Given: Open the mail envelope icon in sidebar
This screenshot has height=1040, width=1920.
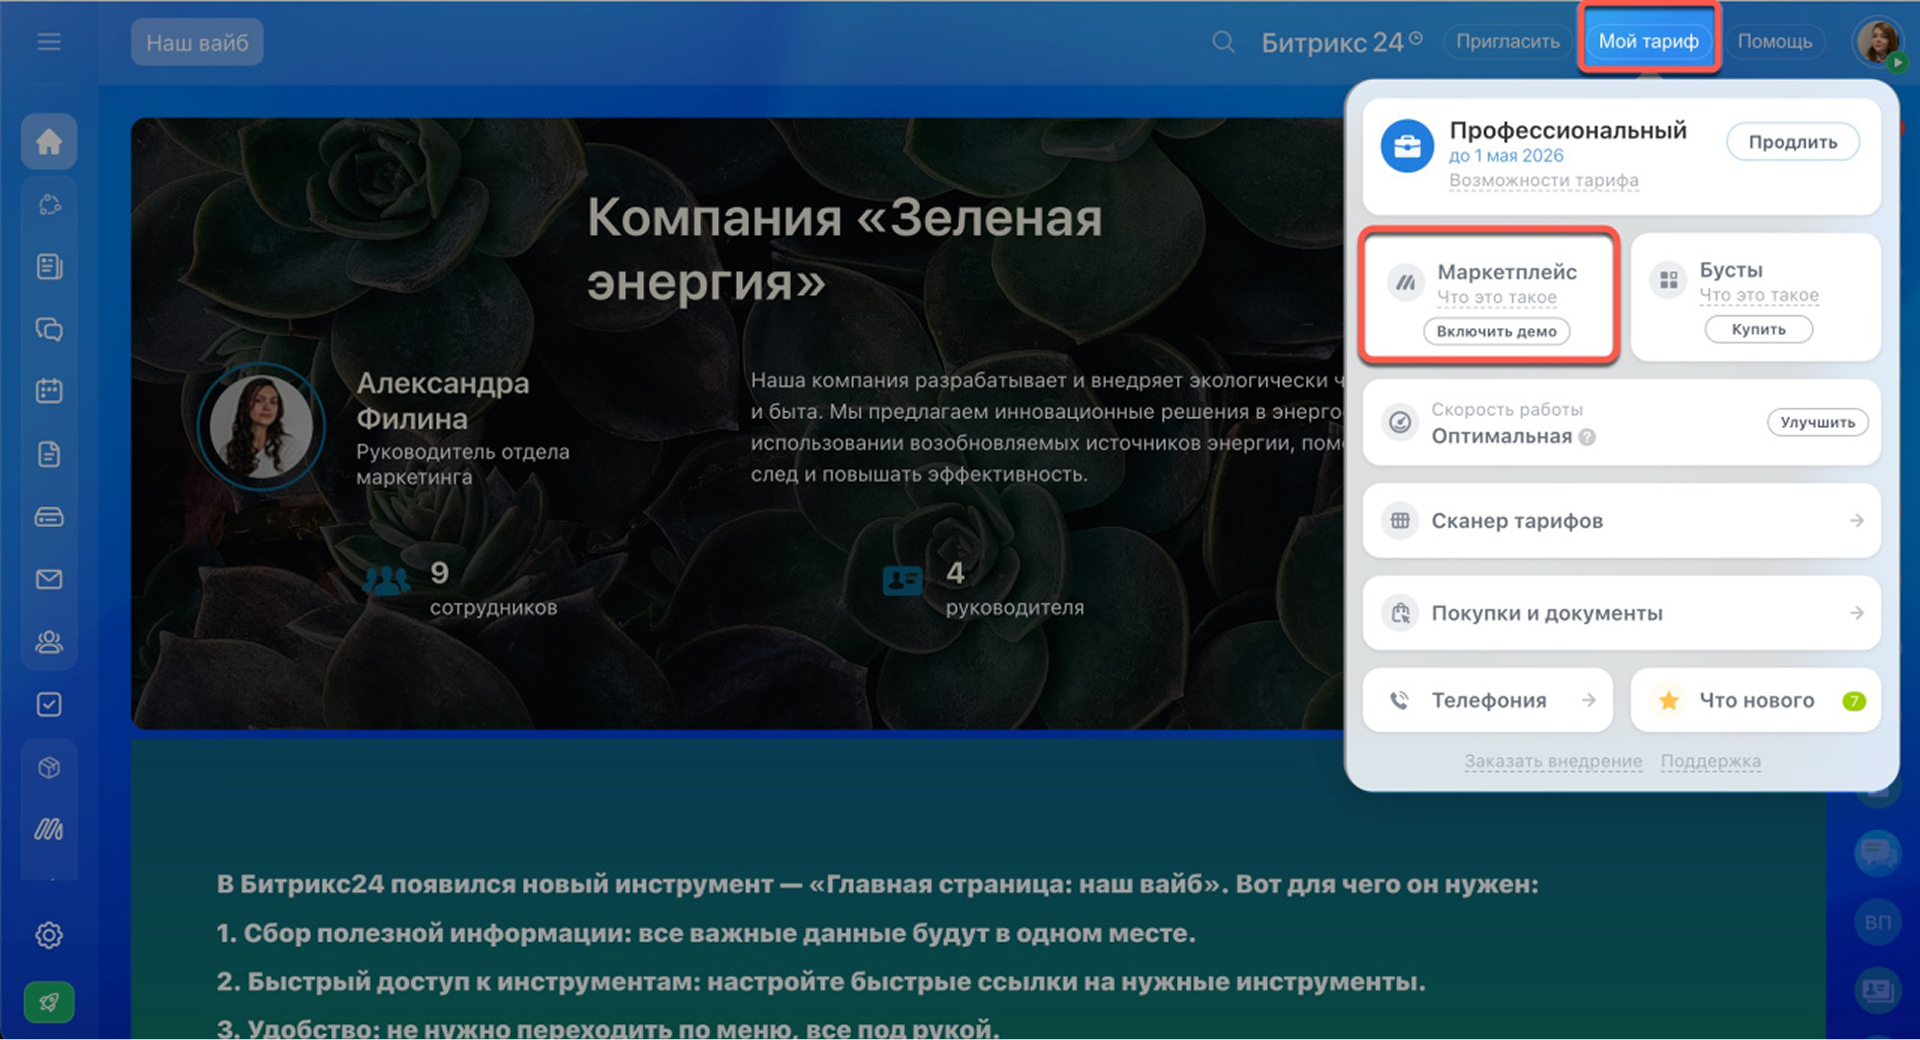Looking at the screenshot, I should (x=49, y=580).
